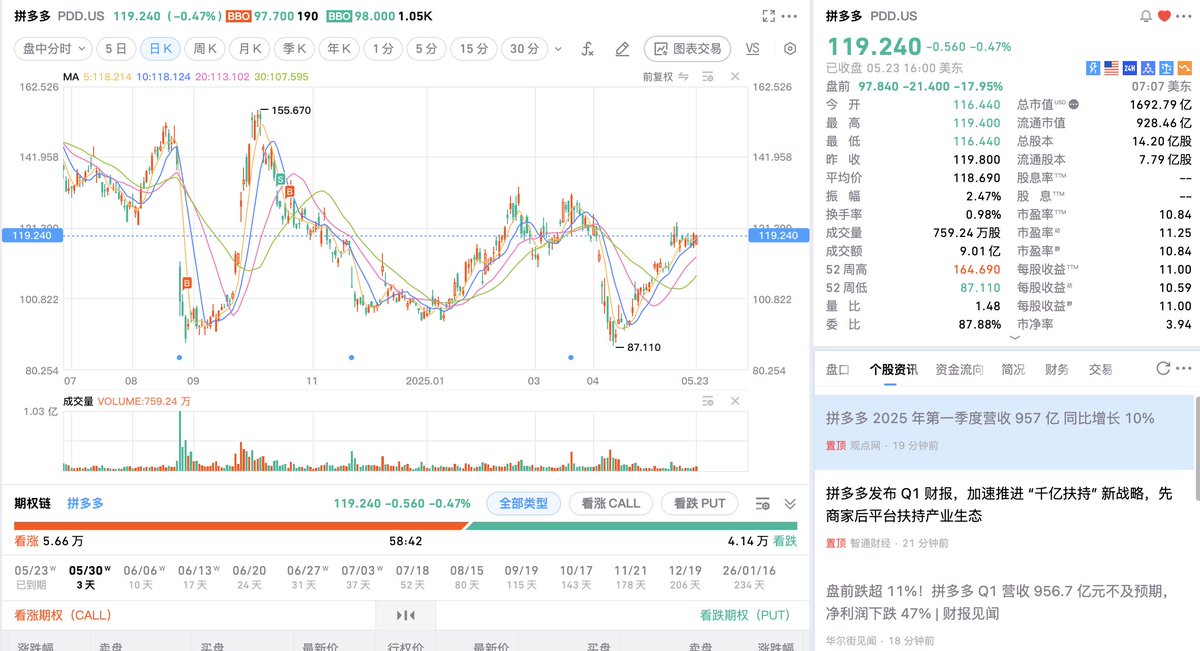
Task: Open news: 2025年第一季度营收 957 亿
Action: [1005, 431]
